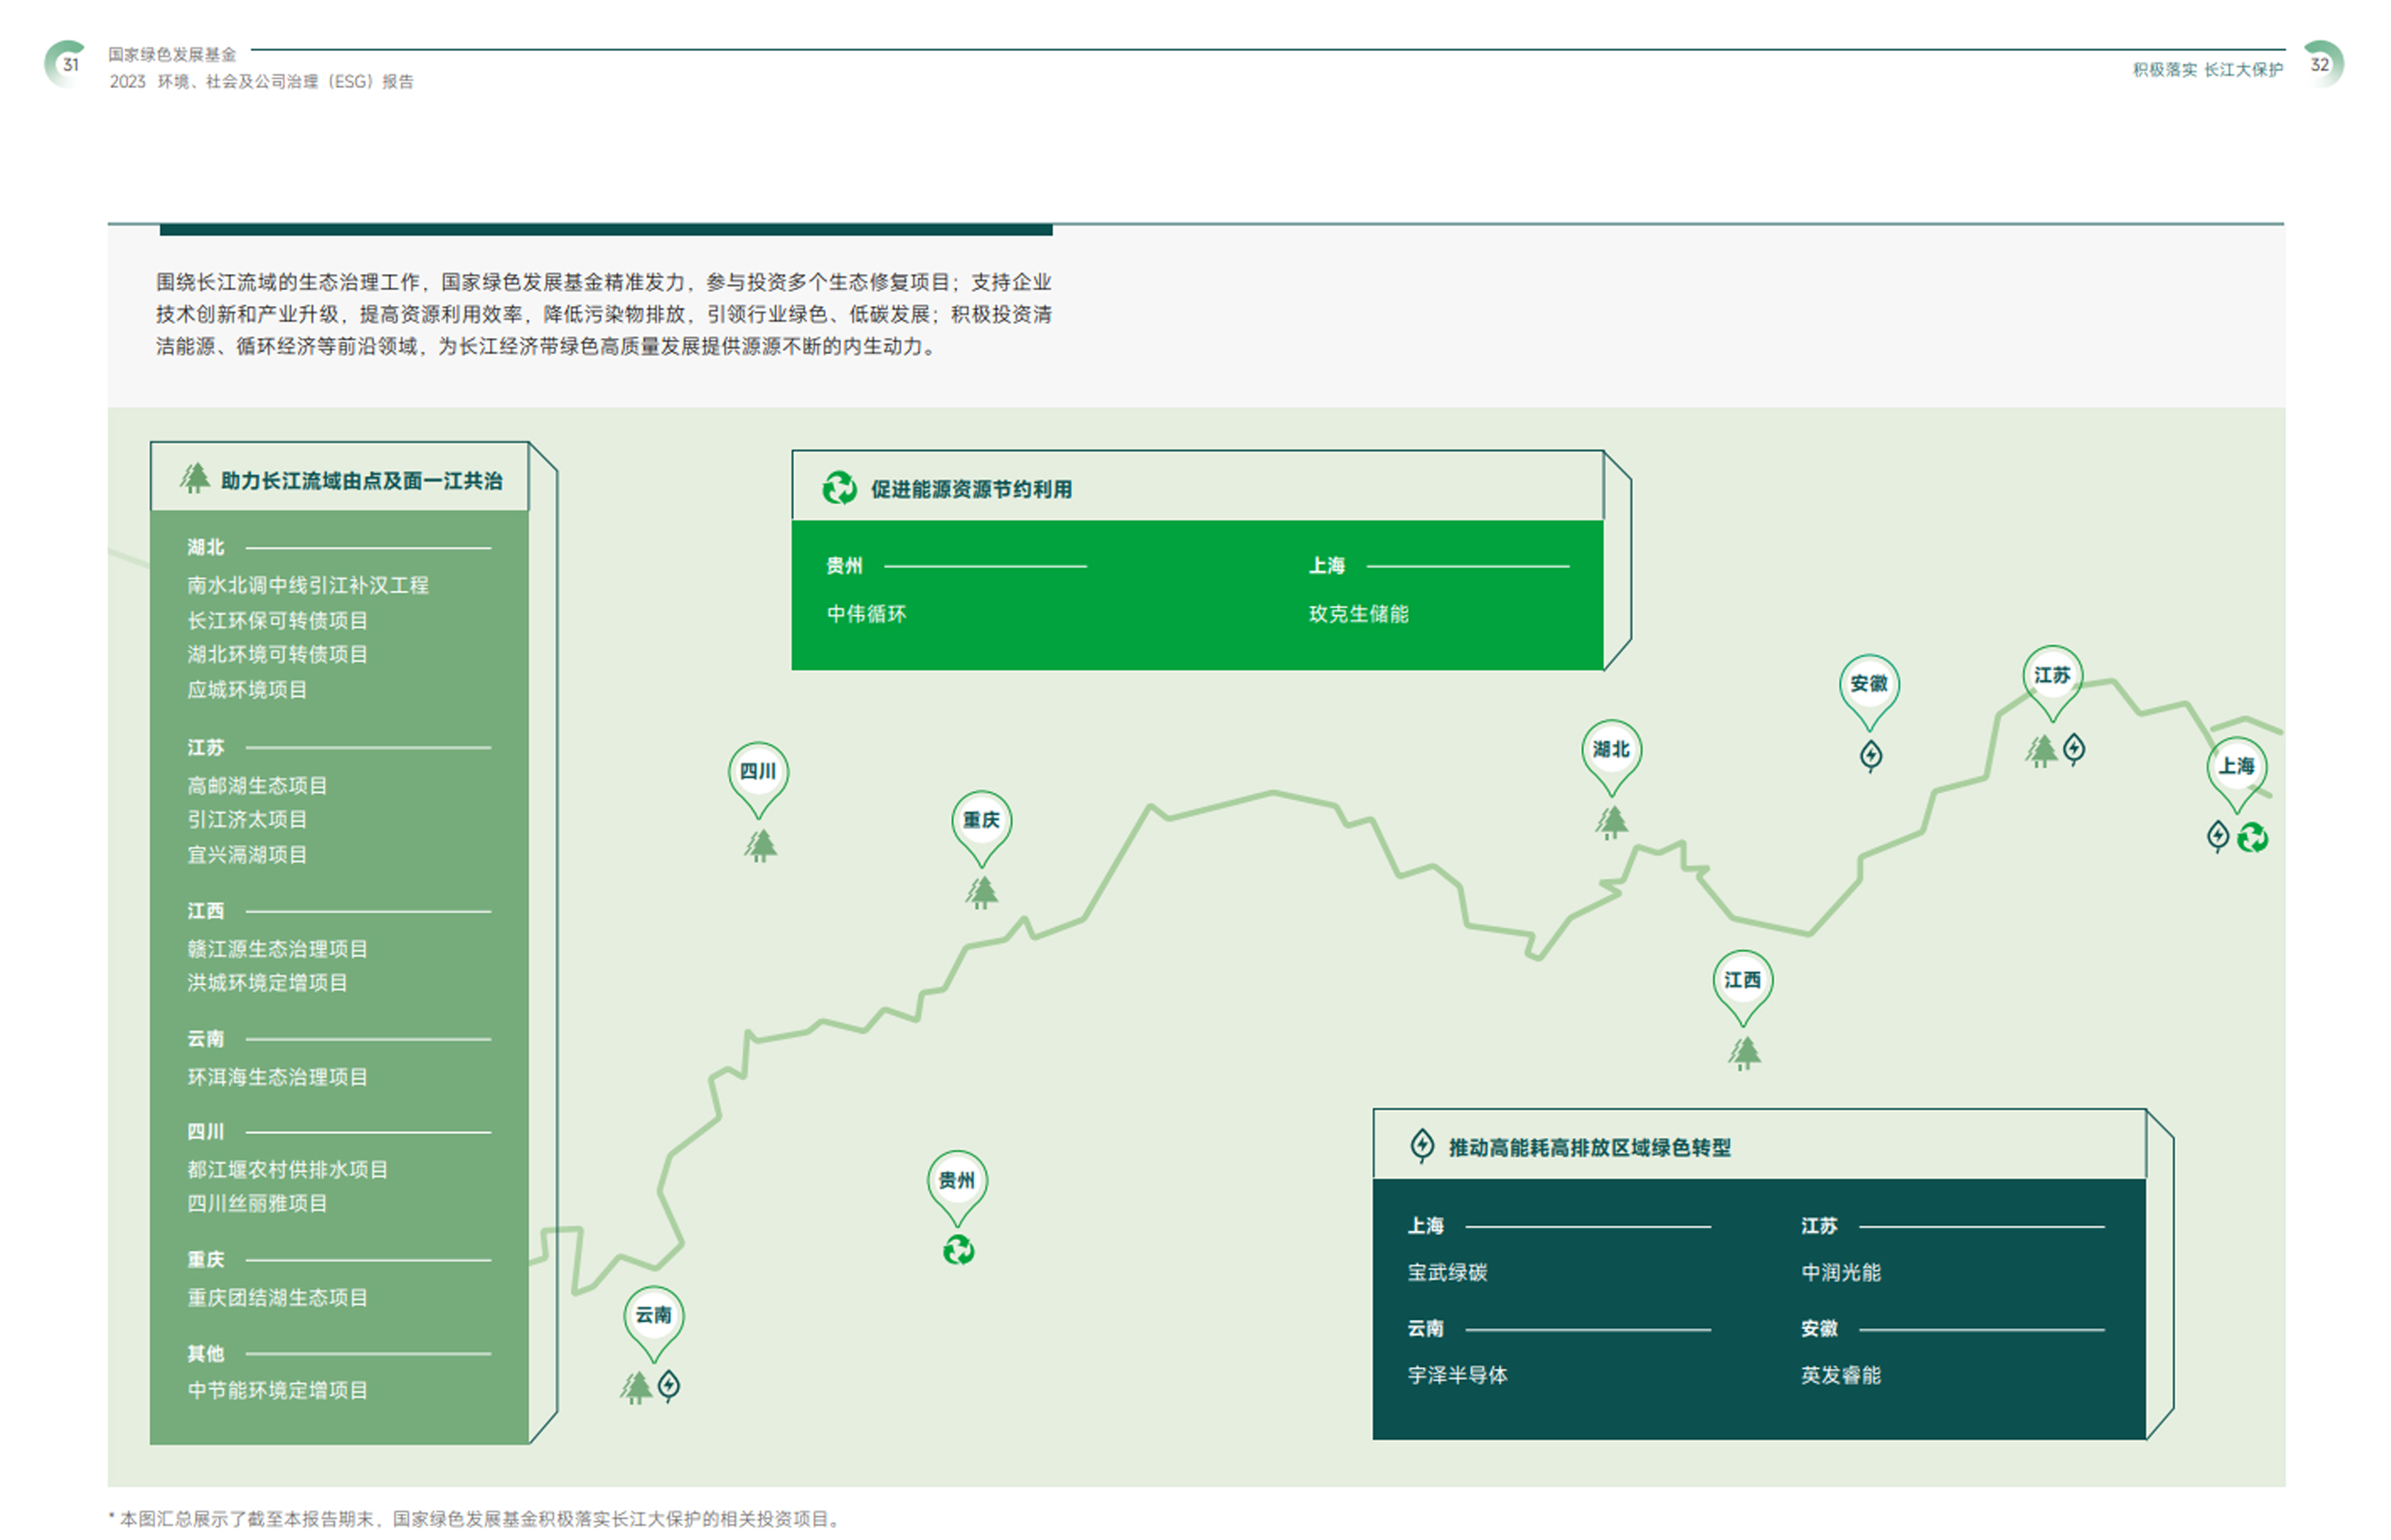Click the 其他 heading in left panel
Screen dimensions: 2391x1540
pyautogui.click(x=205, y=1353)
